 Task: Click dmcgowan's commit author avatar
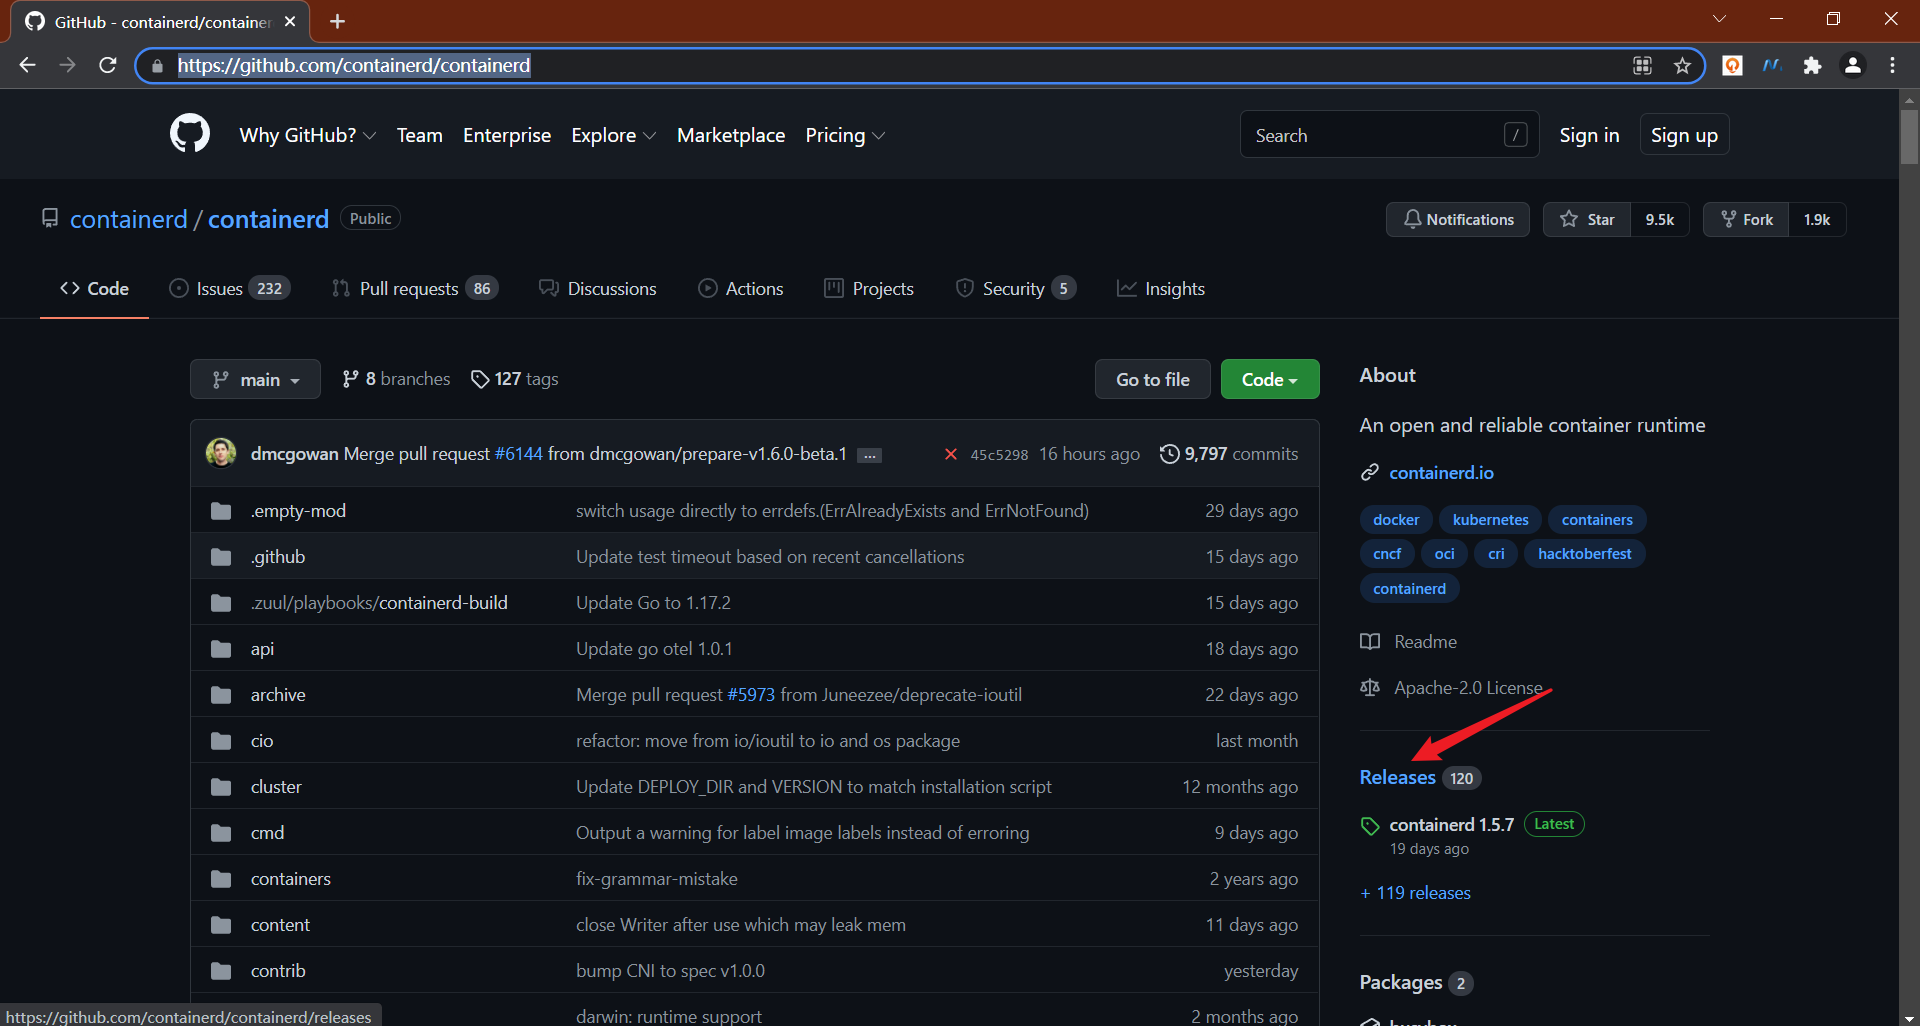221,453
